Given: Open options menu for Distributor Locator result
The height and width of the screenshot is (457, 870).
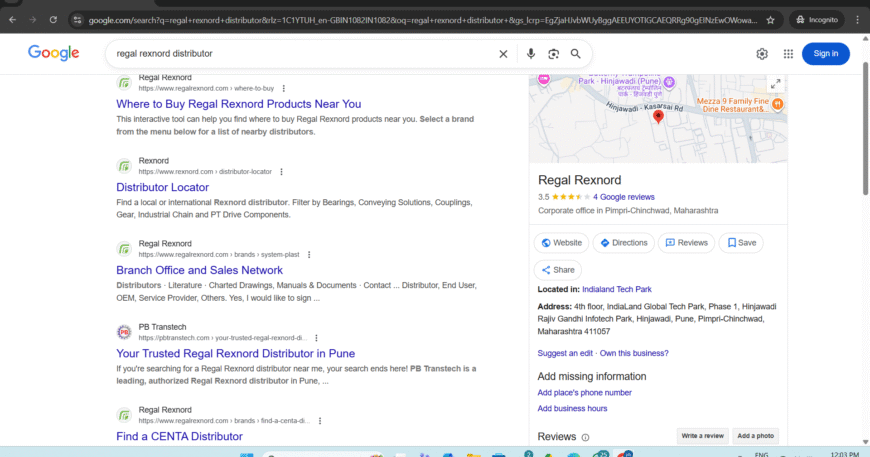Looking at the screenshot, I should point(279,171).
